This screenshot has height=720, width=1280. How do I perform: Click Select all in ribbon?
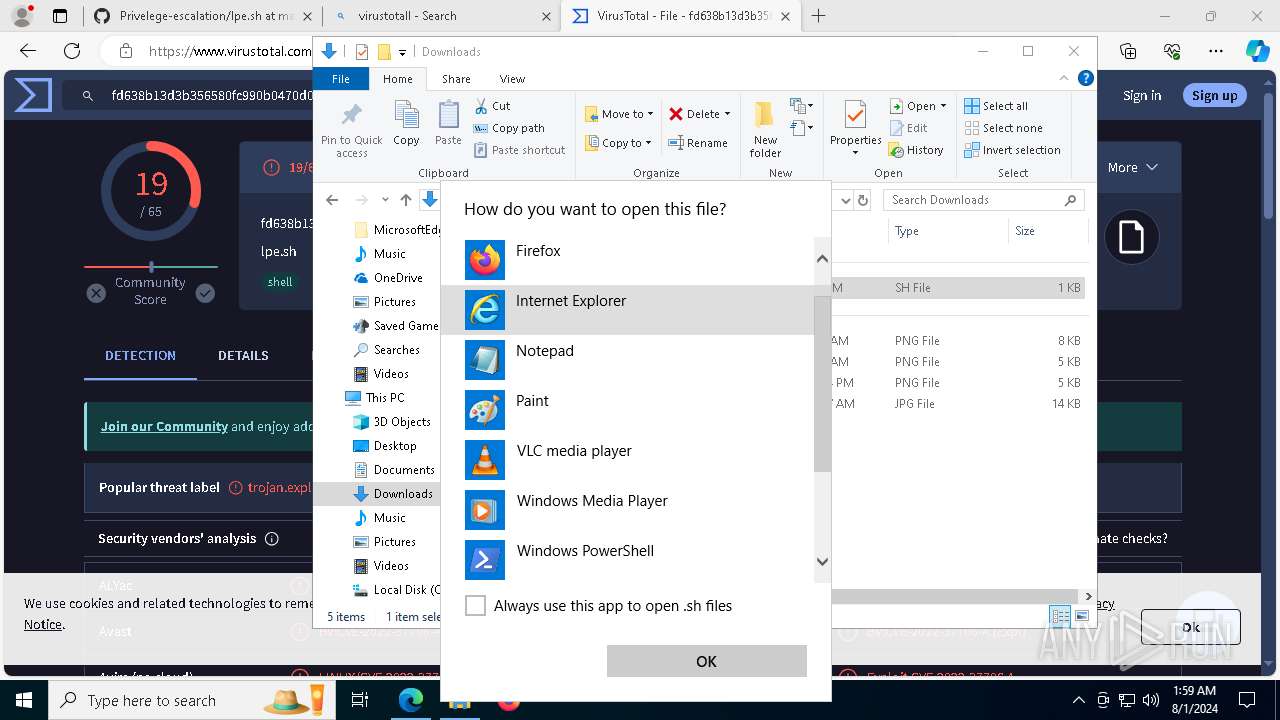pos(996,106)
